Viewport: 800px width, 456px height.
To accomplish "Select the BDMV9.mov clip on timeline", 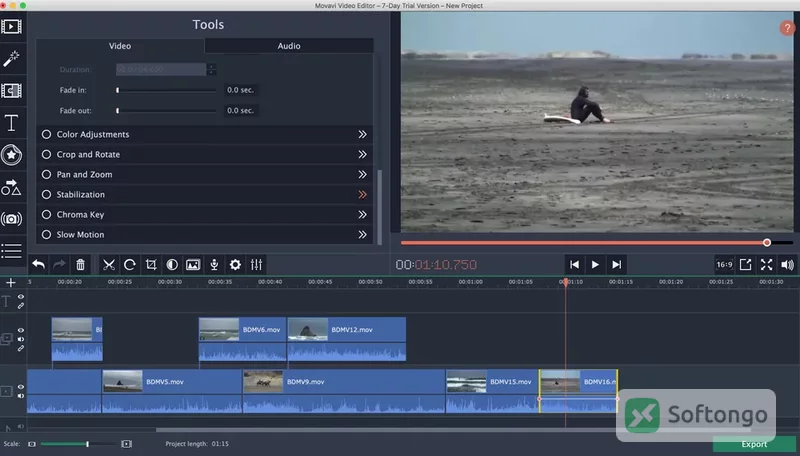I will (x=344, y=391).
